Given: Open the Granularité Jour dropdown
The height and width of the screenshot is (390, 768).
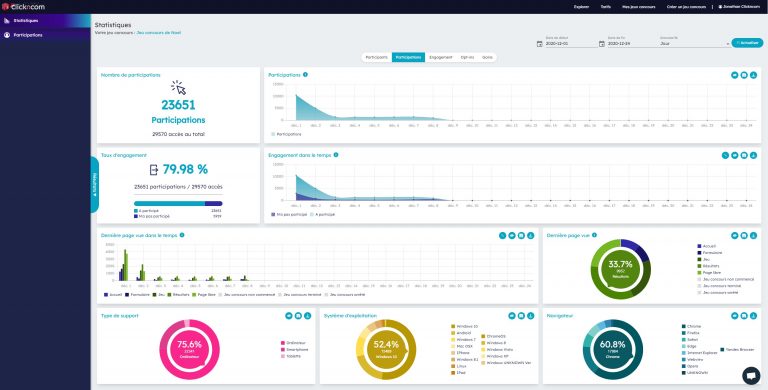Looking at the screenshot, I should (695, 44).
